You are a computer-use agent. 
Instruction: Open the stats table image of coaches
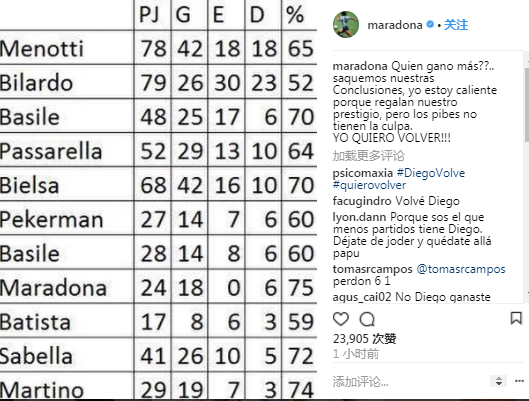(158, 200)
